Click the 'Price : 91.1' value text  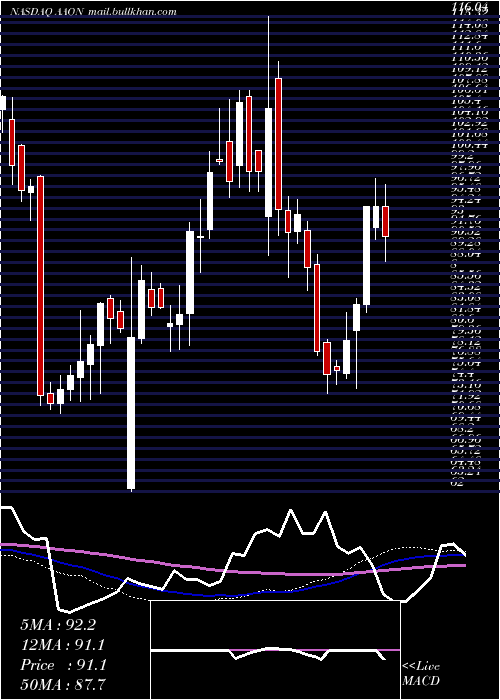(x=63, y=665)
